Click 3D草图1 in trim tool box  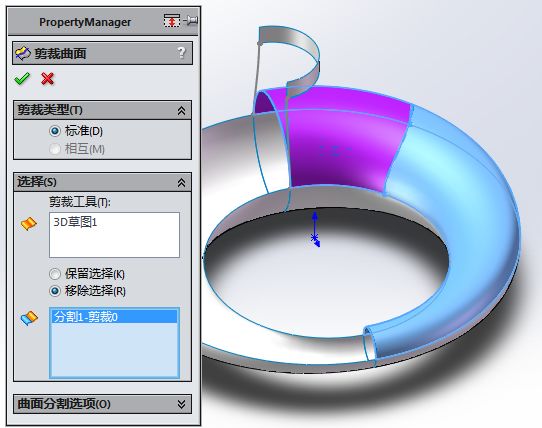[x=75, y=222]
